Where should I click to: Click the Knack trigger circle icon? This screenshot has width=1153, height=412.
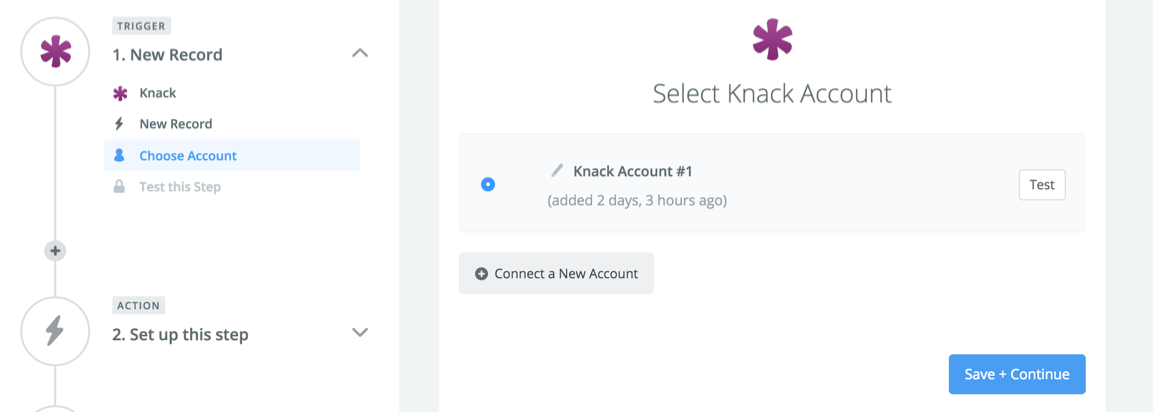[x=55, y=52]
